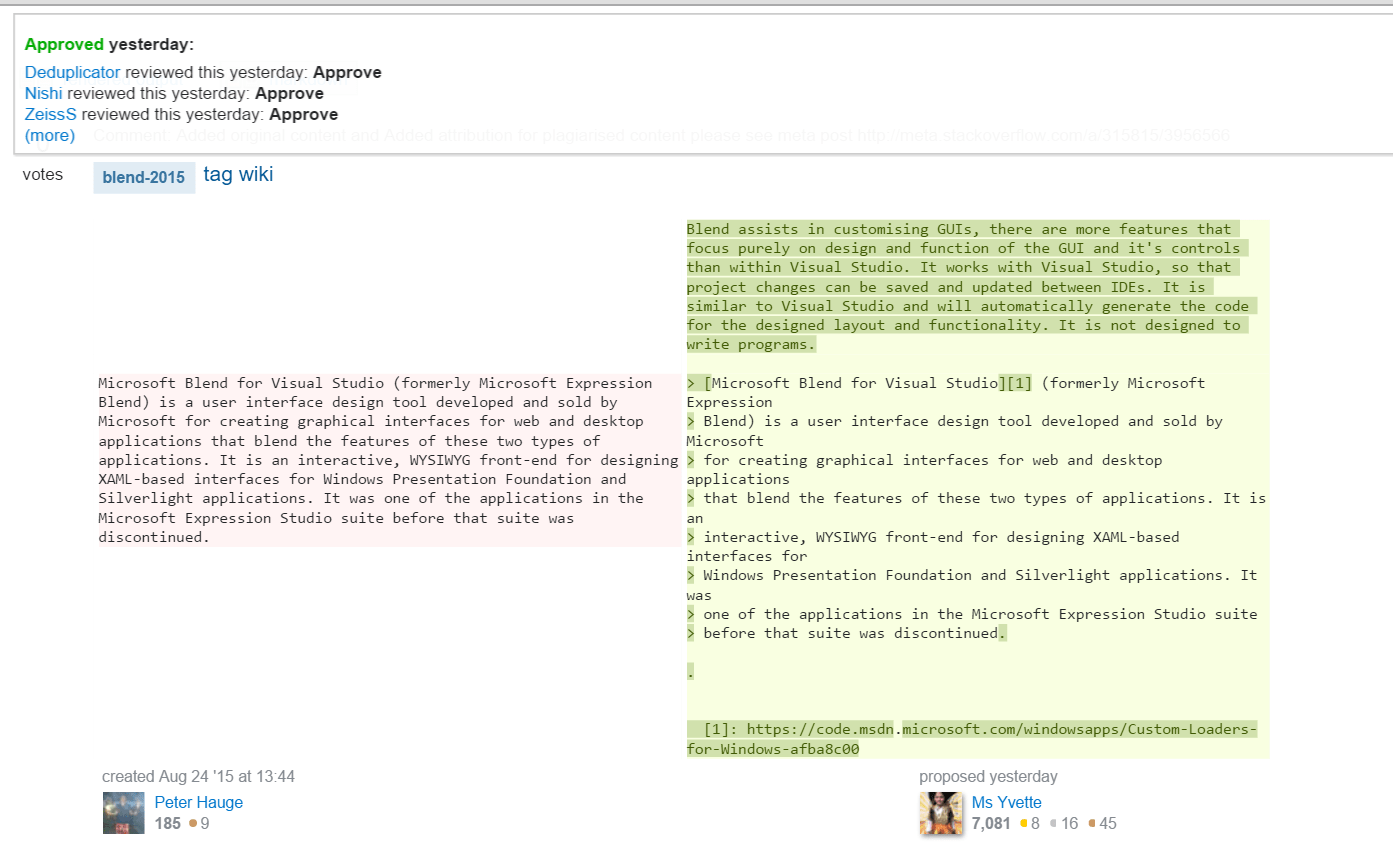Click the 'proposed yesterday' text
This screenshot has width=1393, height=851.
[x=988, y=776]
